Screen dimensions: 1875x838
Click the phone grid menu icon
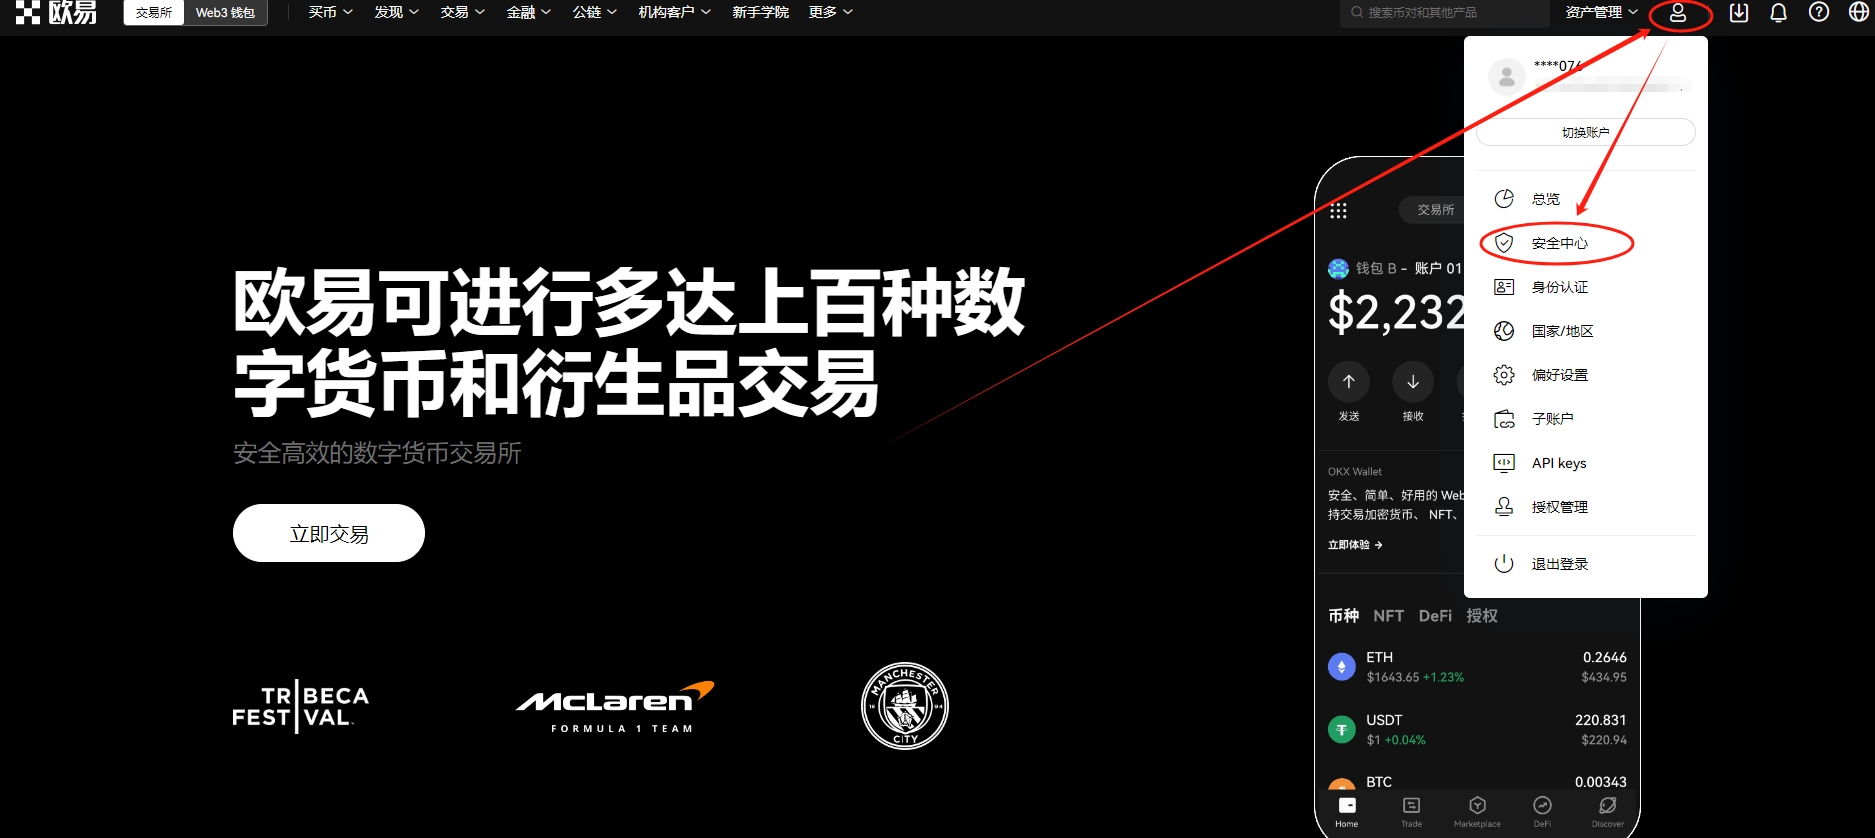pyautogui.click(x=1339, y=210)
